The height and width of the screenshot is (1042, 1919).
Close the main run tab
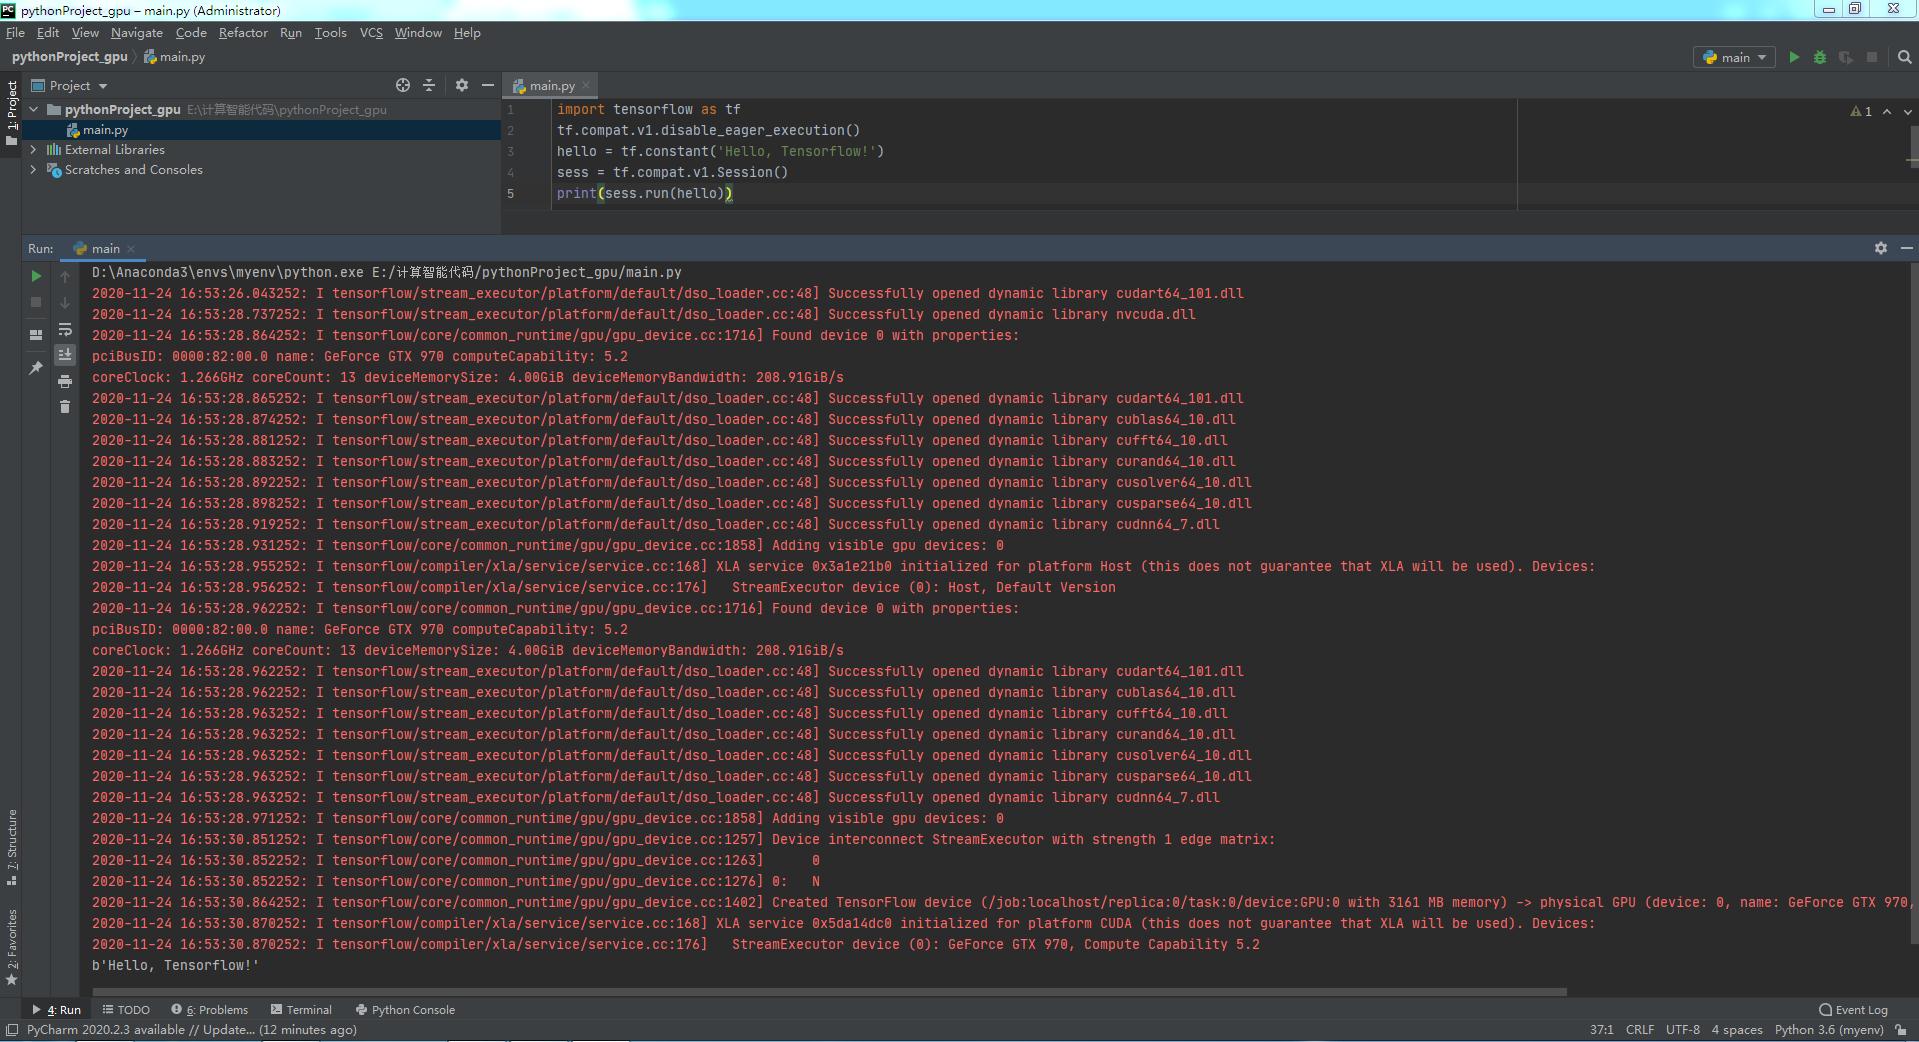[131, 249]
